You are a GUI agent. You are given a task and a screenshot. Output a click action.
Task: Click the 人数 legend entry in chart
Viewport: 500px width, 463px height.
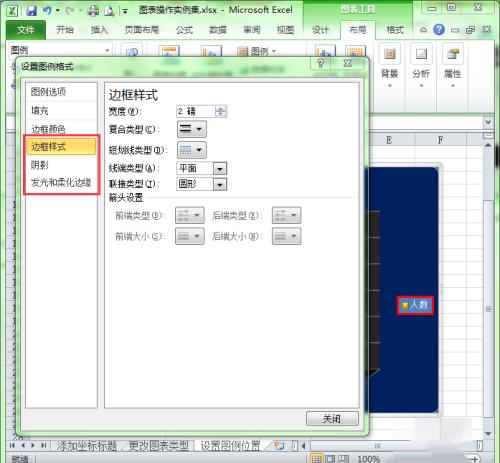pos(415,305)
